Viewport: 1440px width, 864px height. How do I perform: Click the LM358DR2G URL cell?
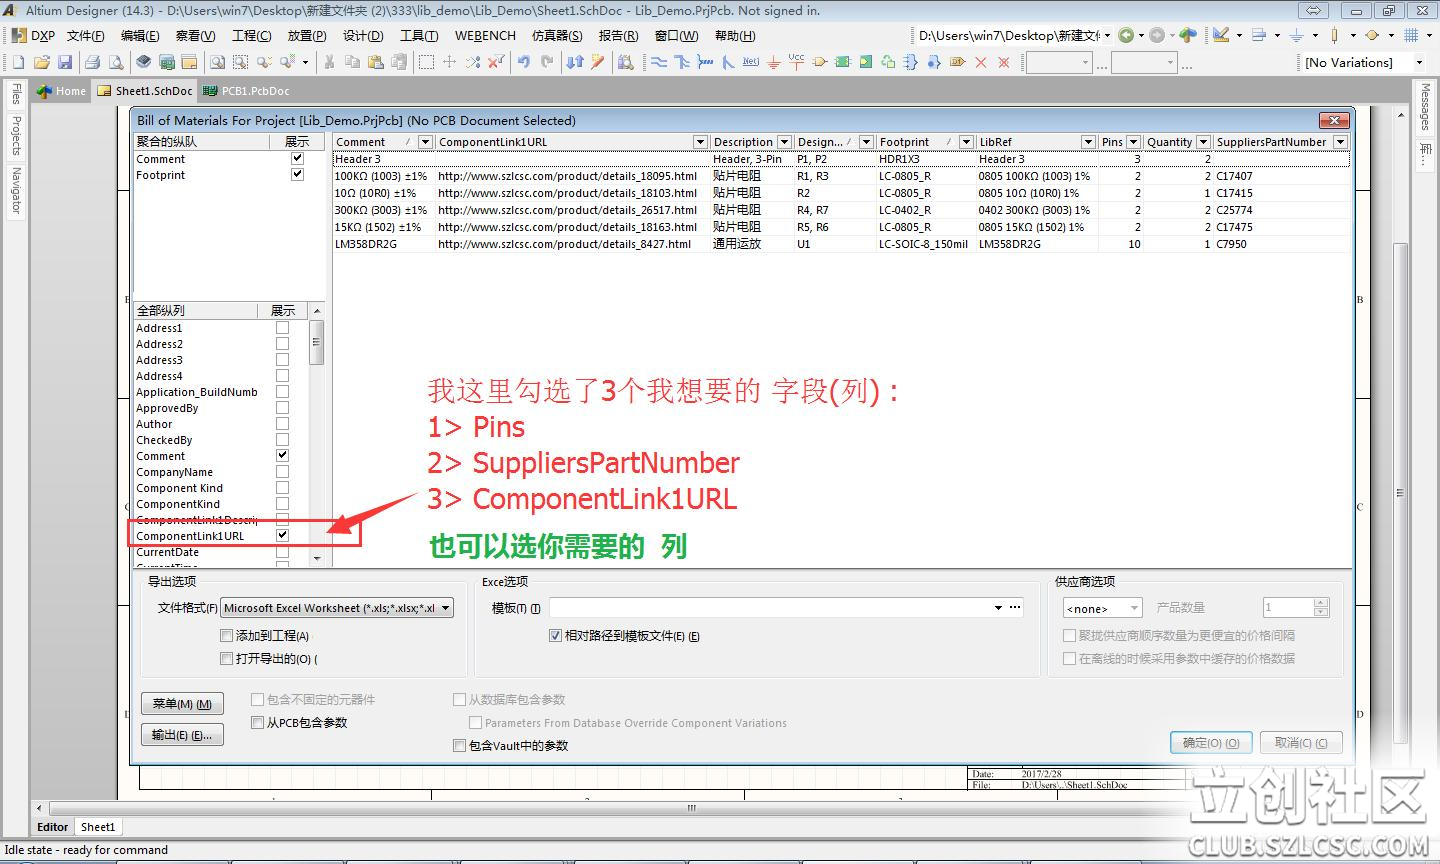coord(565,243)
